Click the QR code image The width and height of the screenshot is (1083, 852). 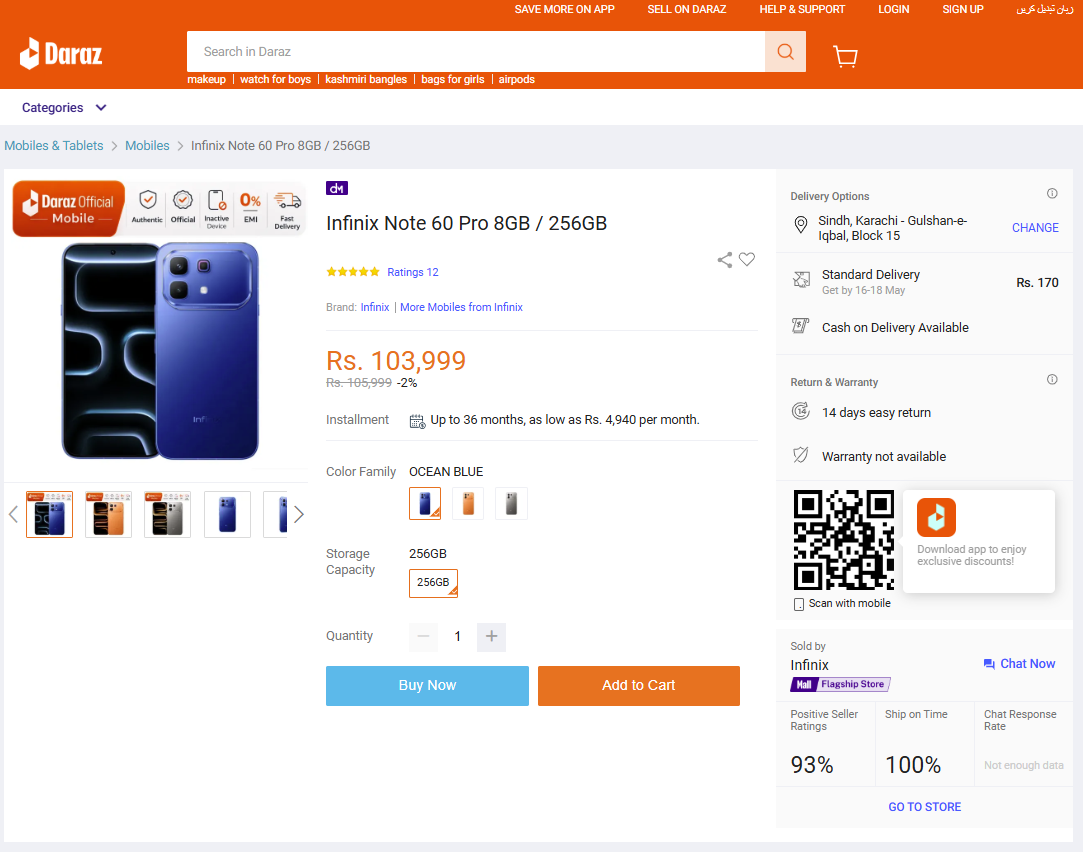coord(843,540)
